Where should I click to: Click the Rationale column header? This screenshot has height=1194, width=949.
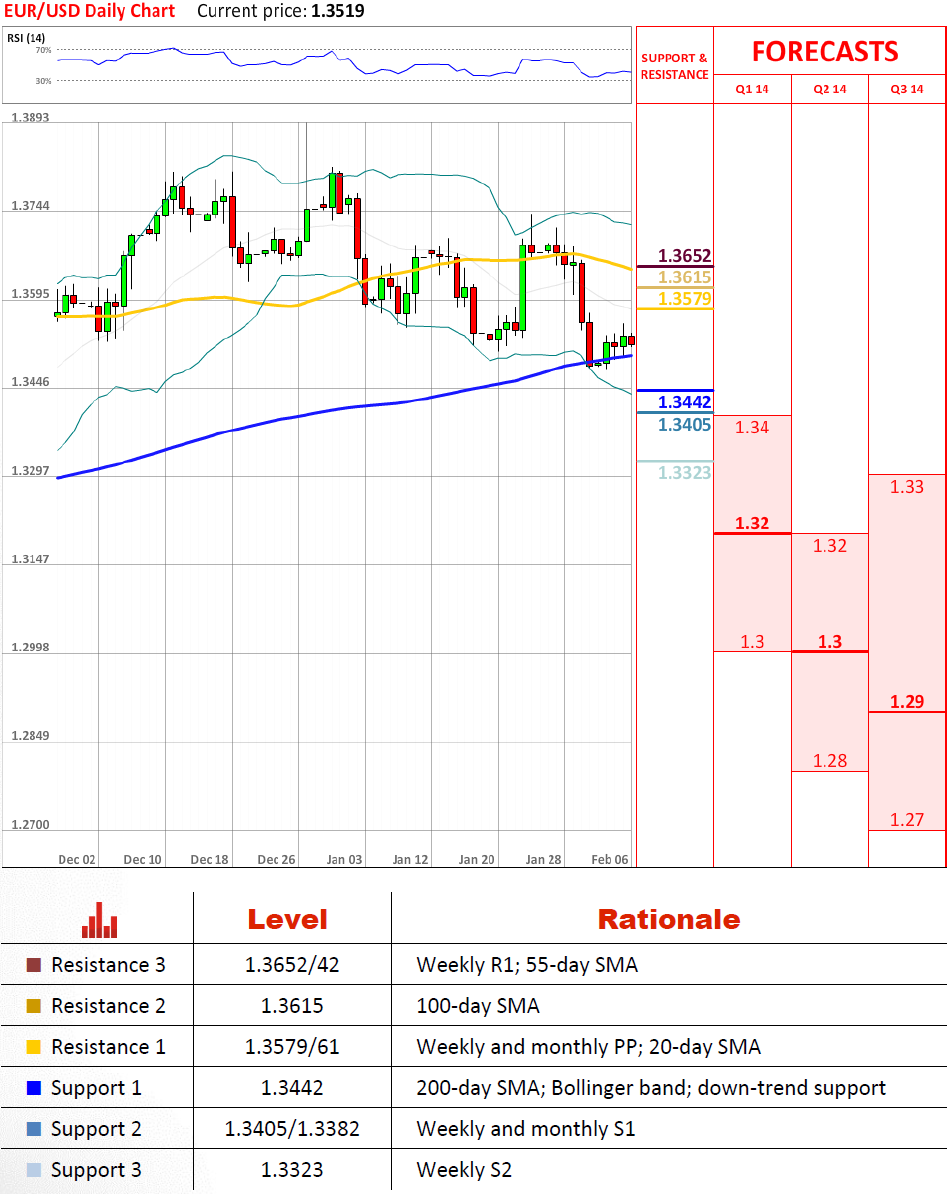tap(669, 920)
